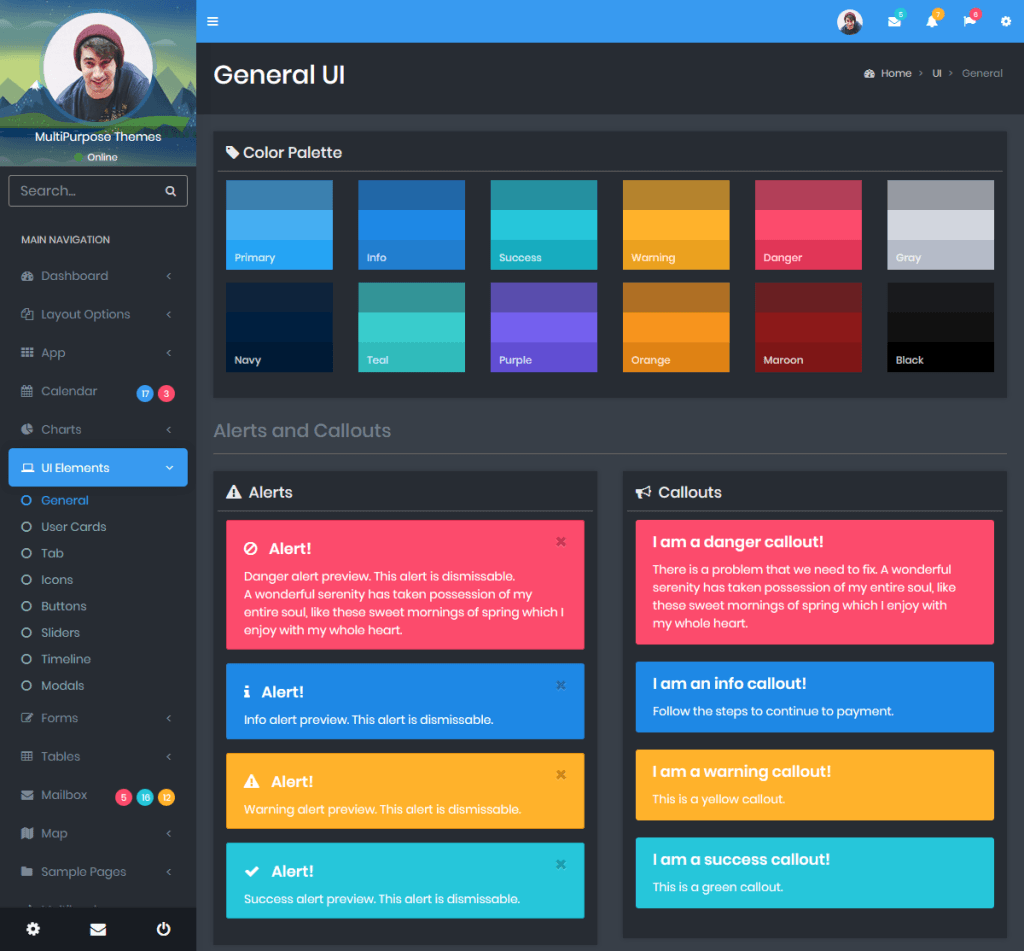Click the blue 17 badge on Calendar
This screenshot has width=1024, height=951.
[x=145, y=393]
